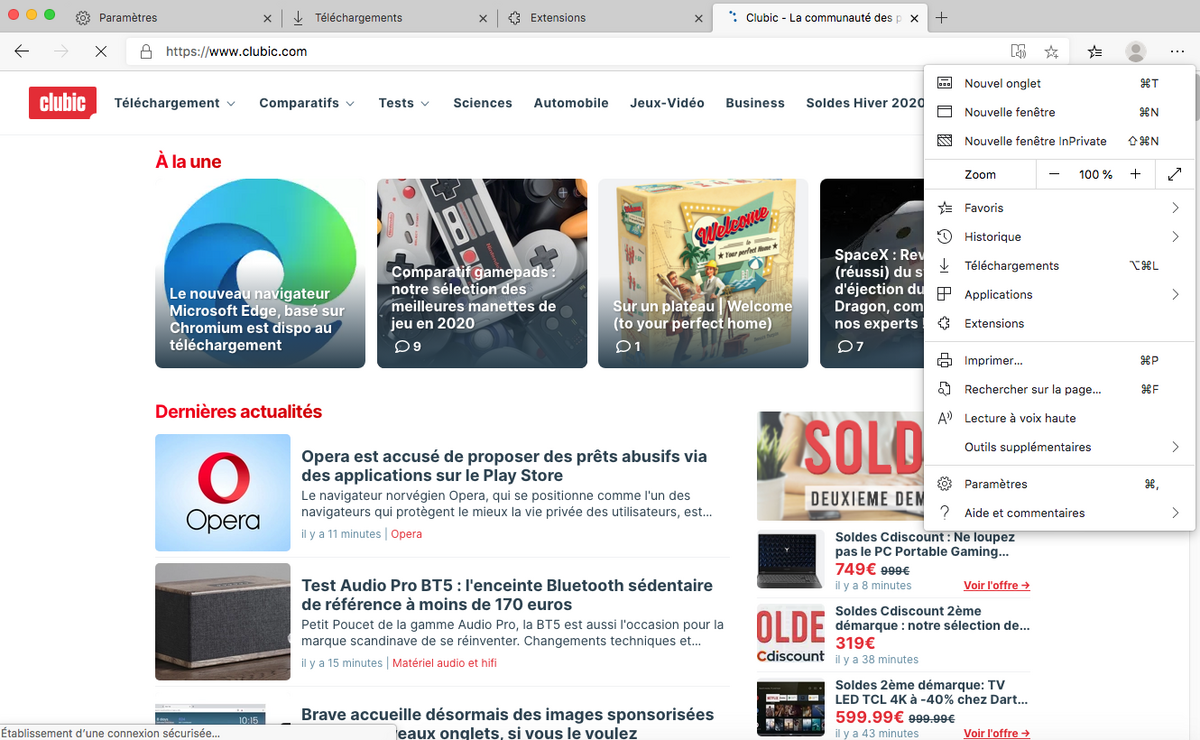
Task: Open the Microsoft Edge featured article card
Action: pos(260,273)
